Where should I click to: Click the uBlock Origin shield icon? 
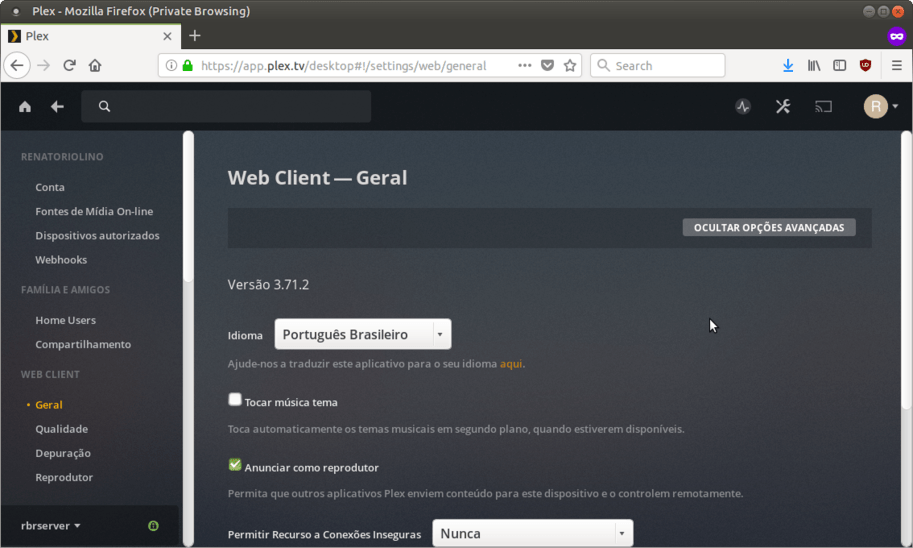[865, 65]
